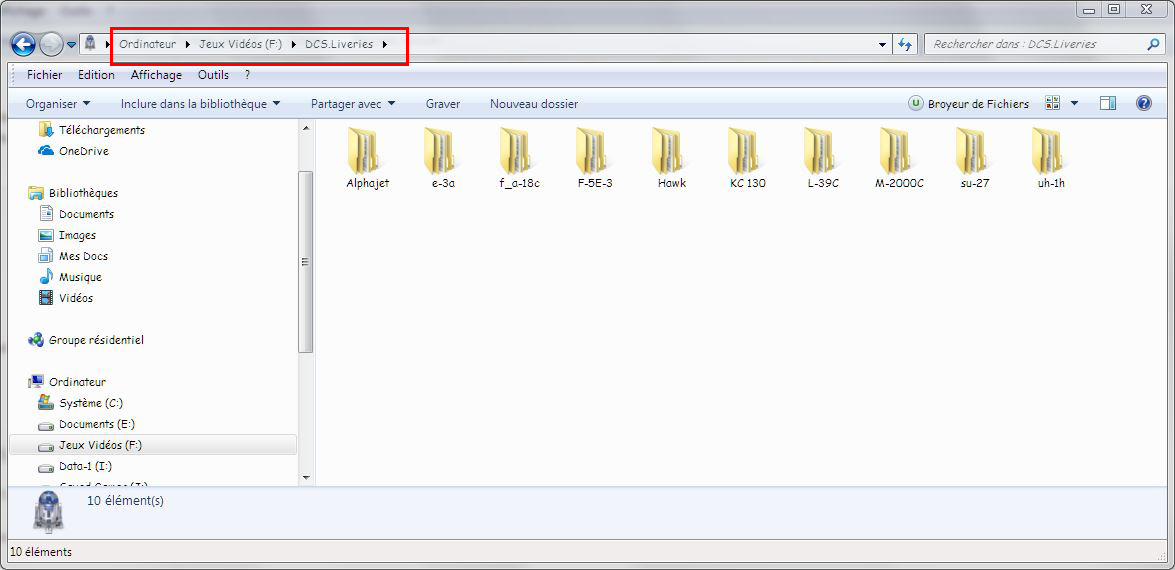Expand arrow after Ordinateur breadcrumb
Image resolution: width=1175 pixels, height=570 pixels.
point(188,44)
